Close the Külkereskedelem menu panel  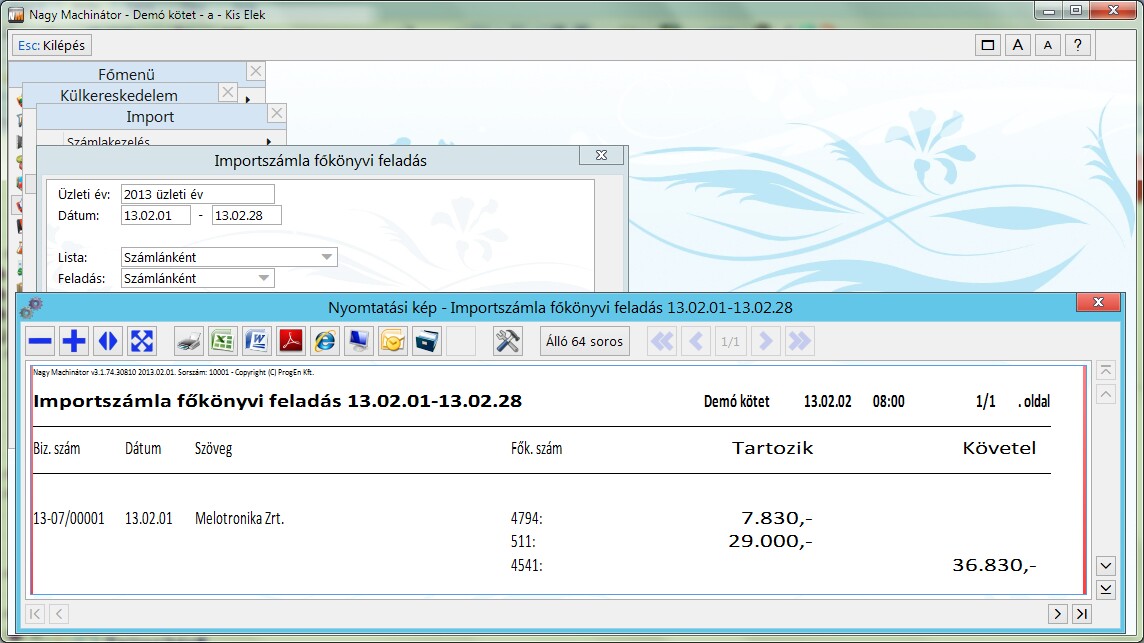point(228,92)
